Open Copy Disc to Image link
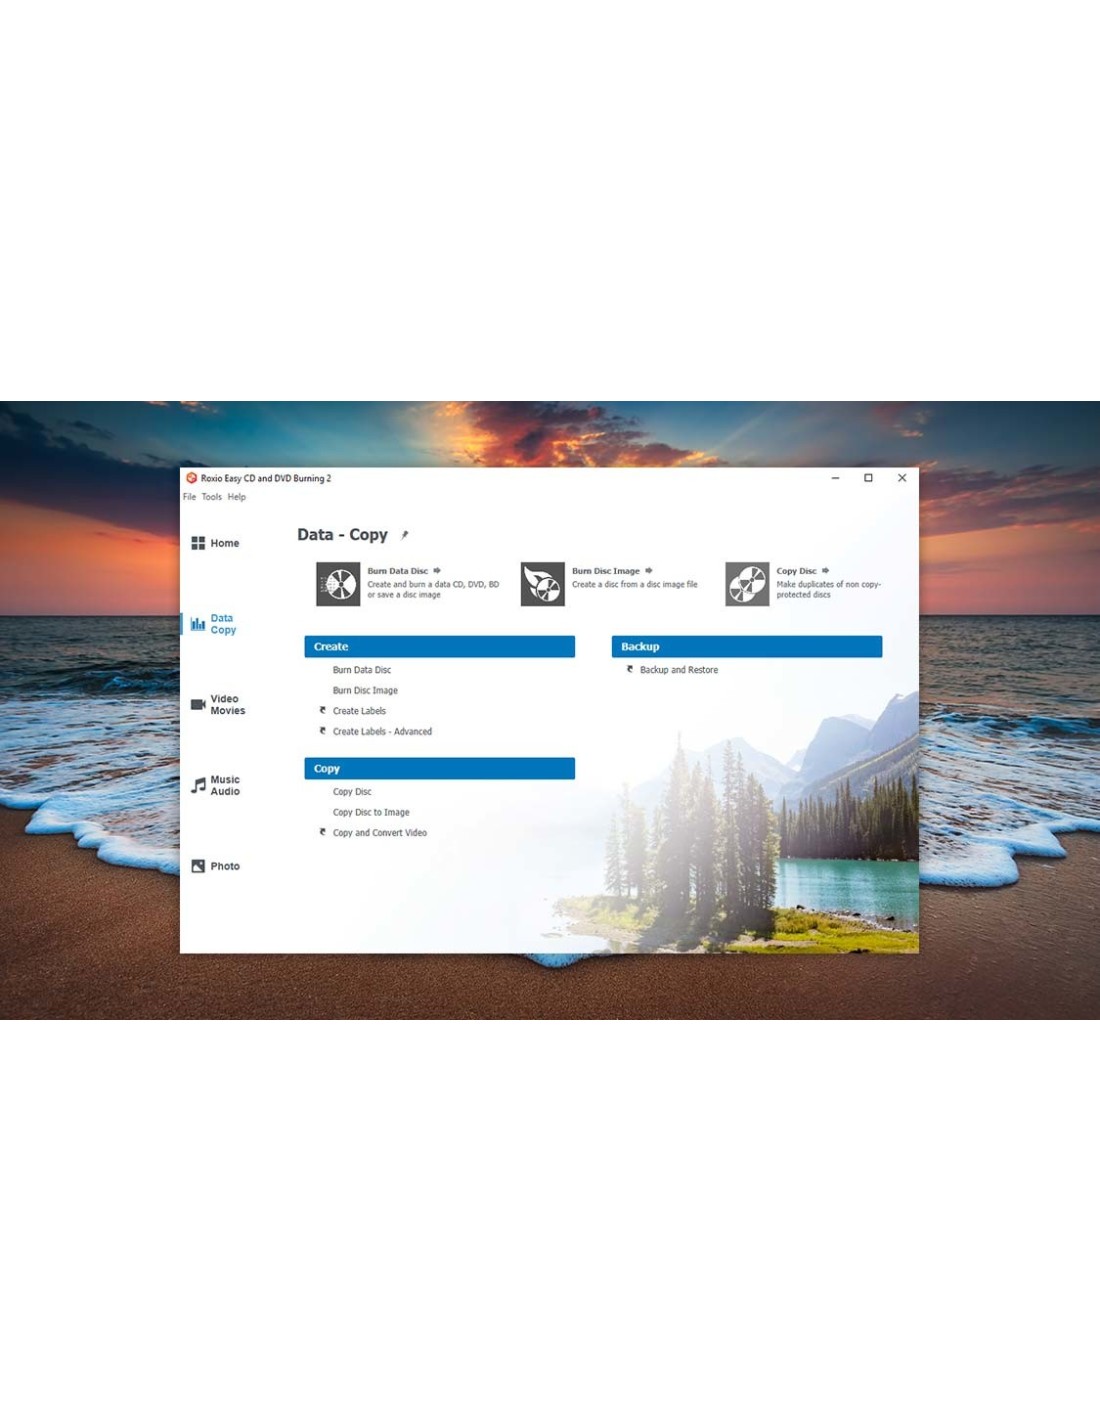 pyautogui.click(x=371, y=812)
